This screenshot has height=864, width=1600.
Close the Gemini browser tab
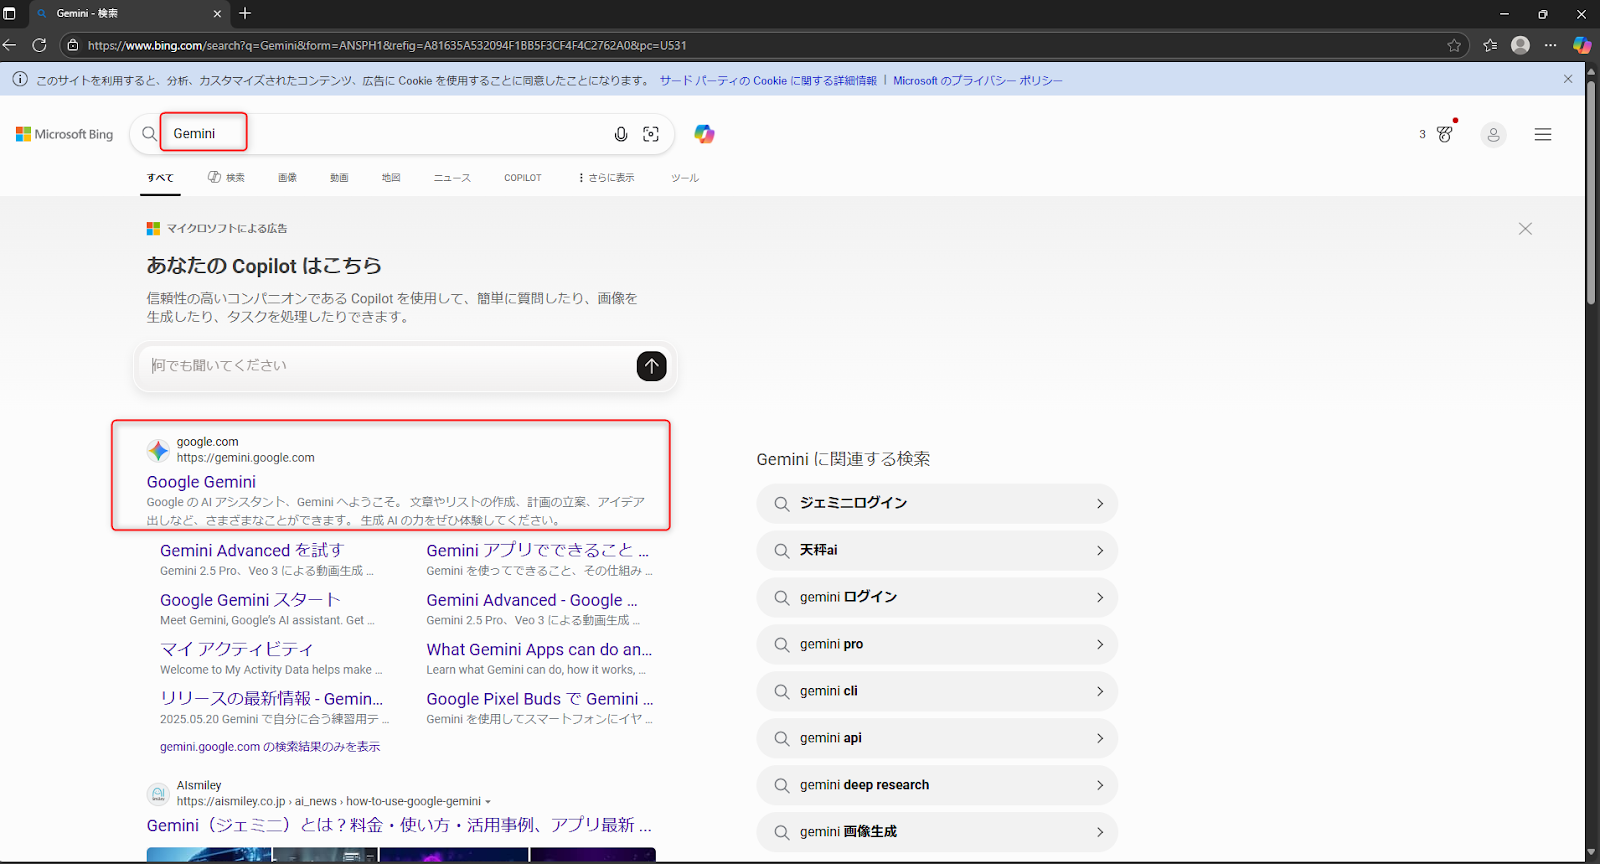coord(217,13)
